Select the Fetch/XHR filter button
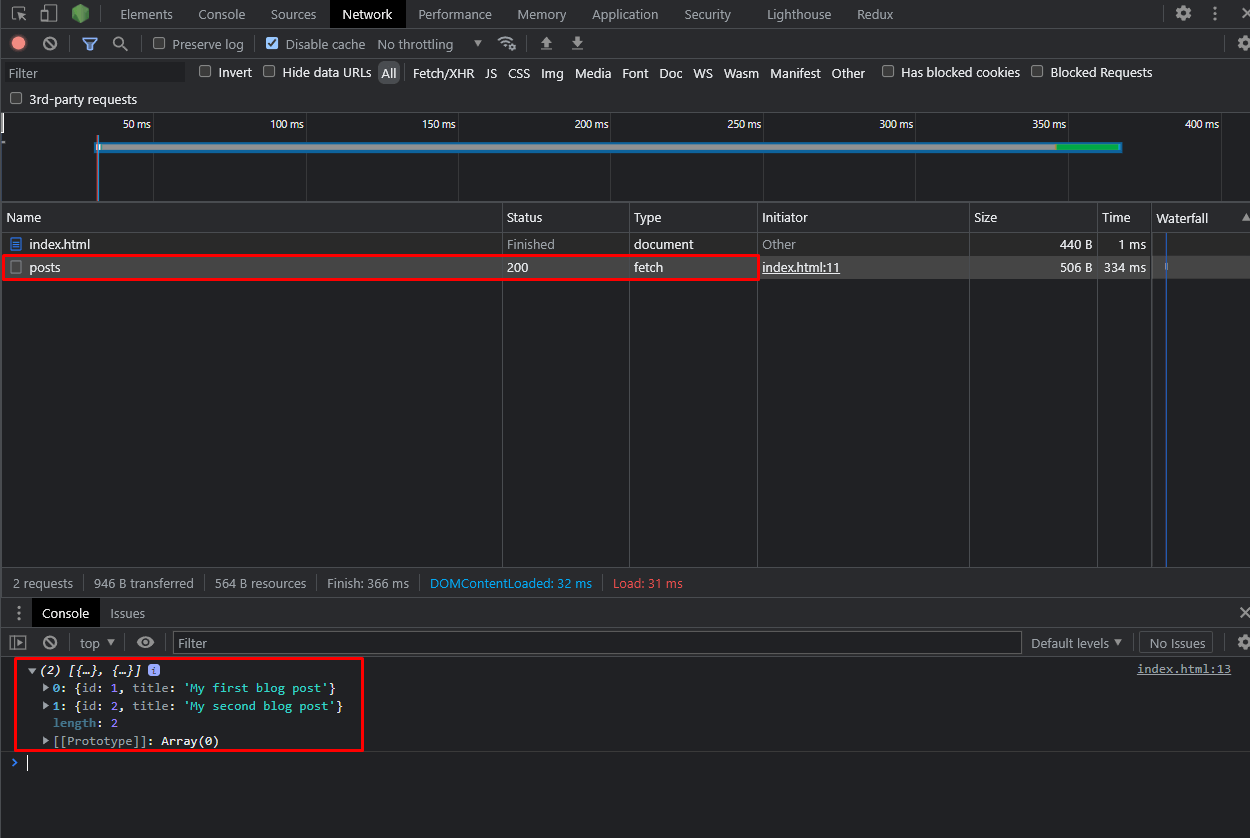 click(x=443, y=73)
